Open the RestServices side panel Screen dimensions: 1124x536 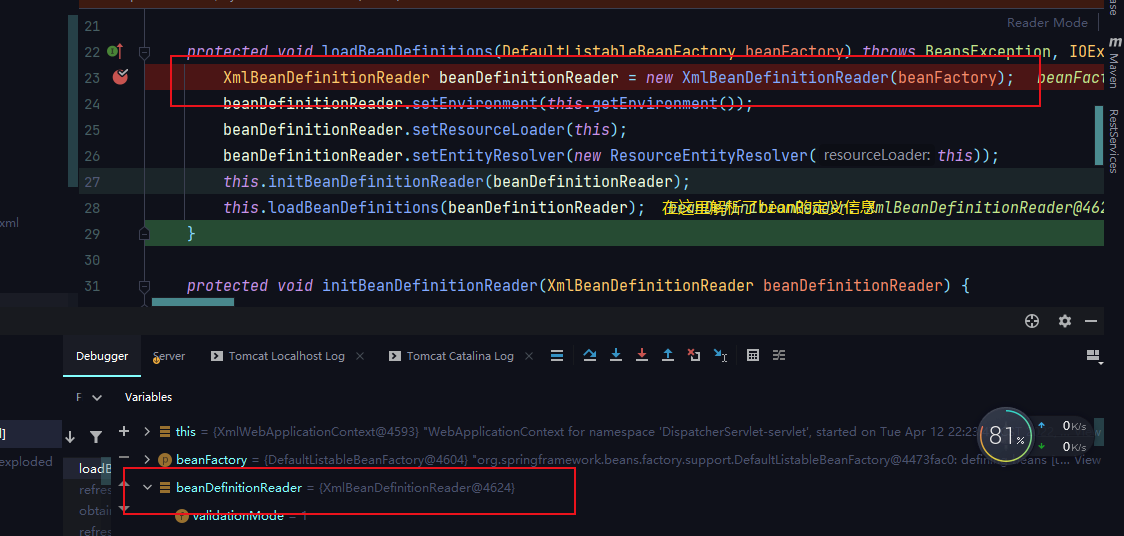[1113, 141]
